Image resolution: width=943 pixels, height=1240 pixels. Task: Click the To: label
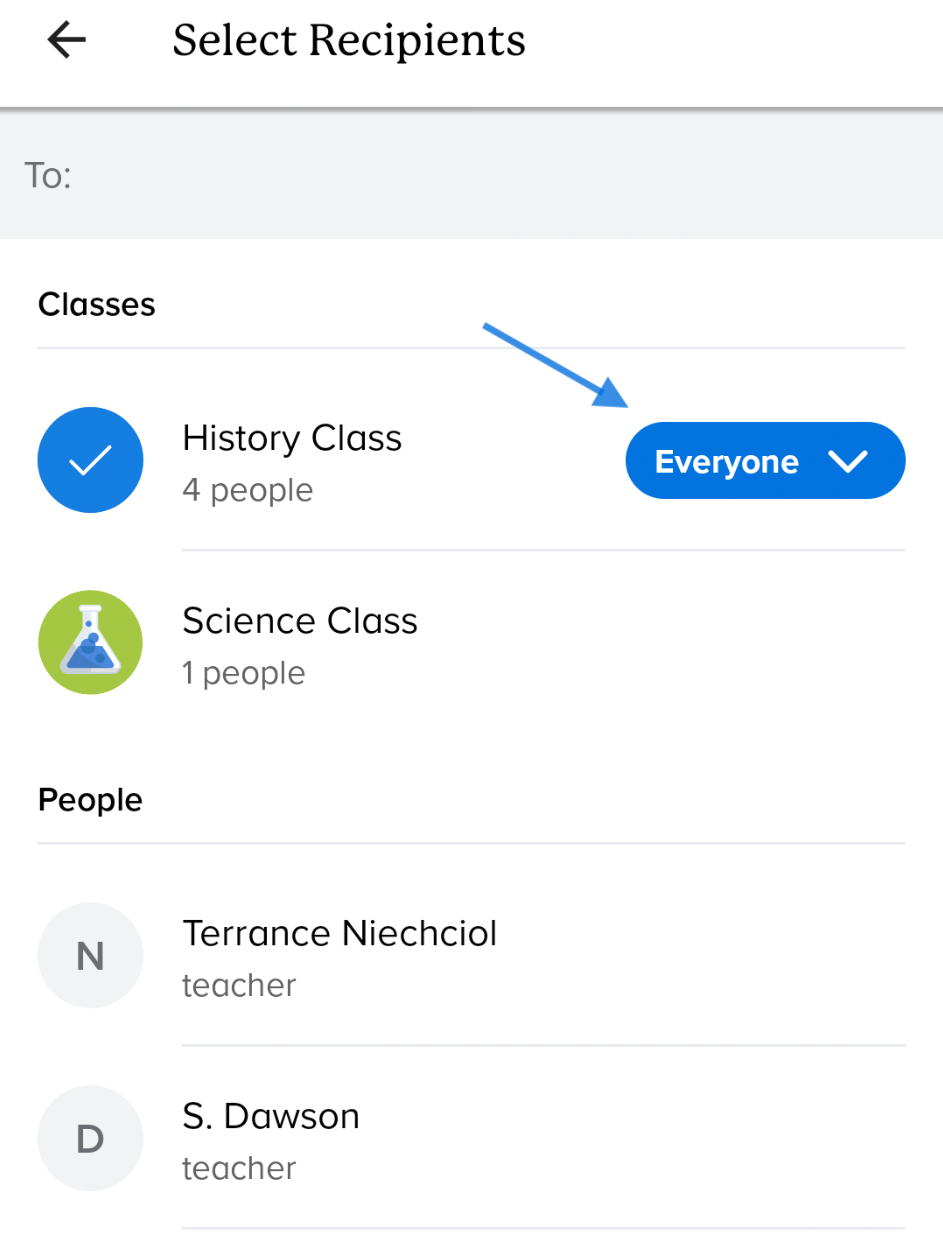point(47,176)
